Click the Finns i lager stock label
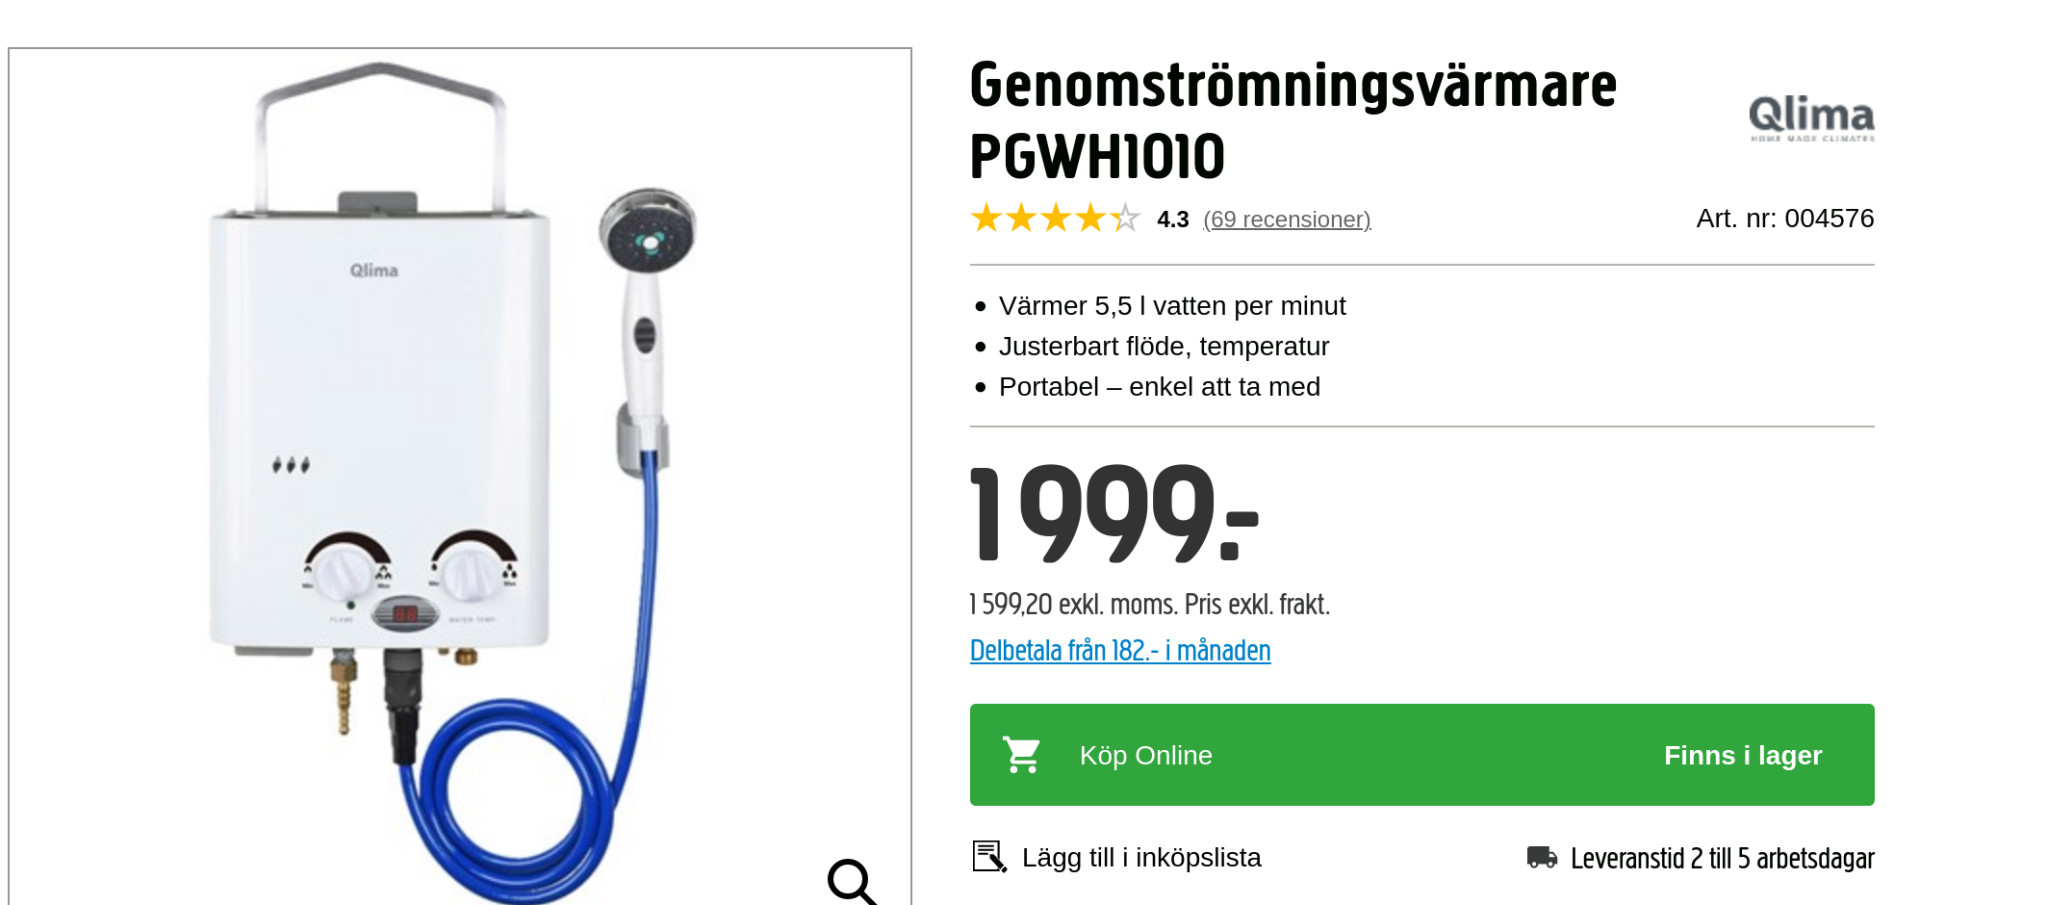 click(x=1742, y=755)
